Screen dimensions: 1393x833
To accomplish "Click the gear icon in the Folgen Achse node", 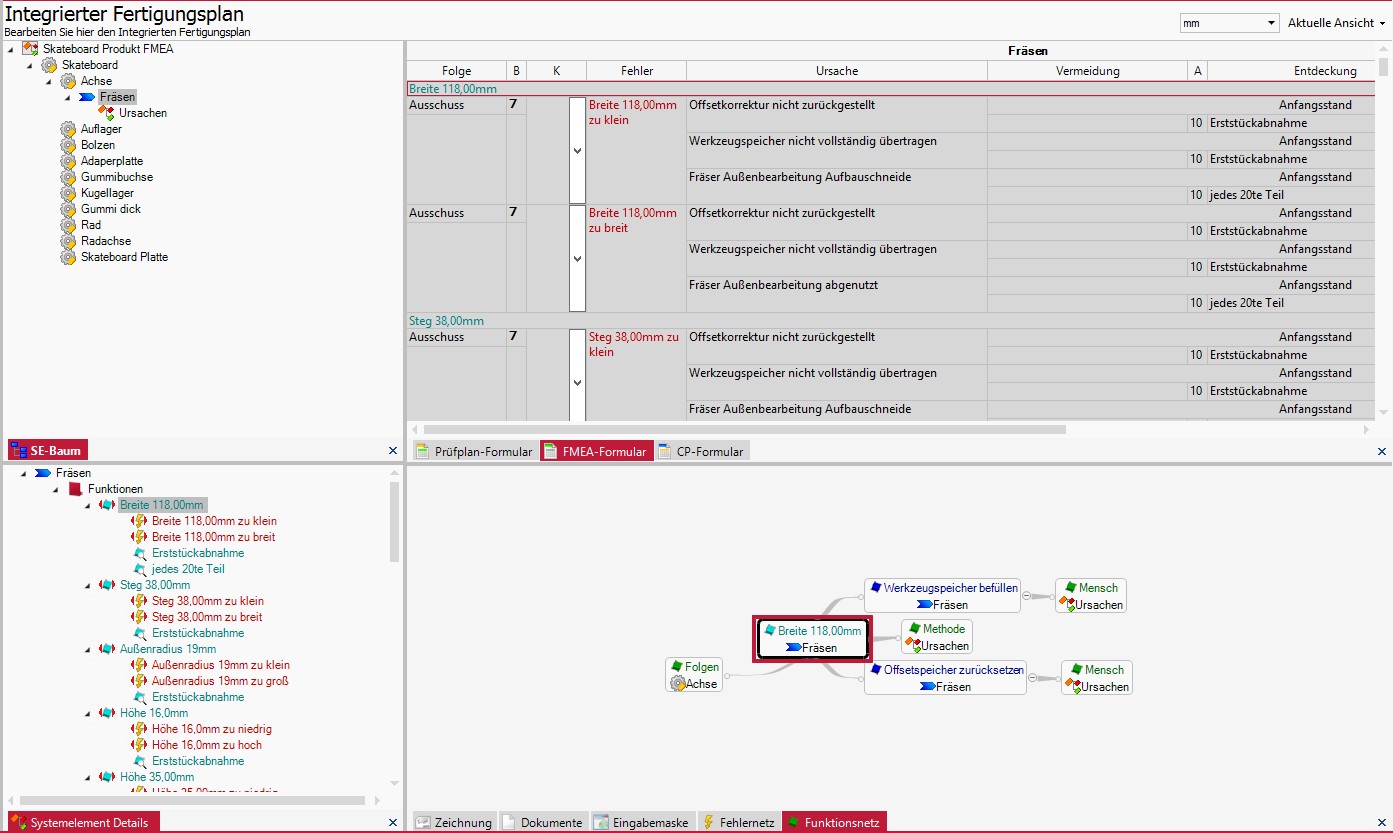I will pyautogui.click(x=678, y=684).
